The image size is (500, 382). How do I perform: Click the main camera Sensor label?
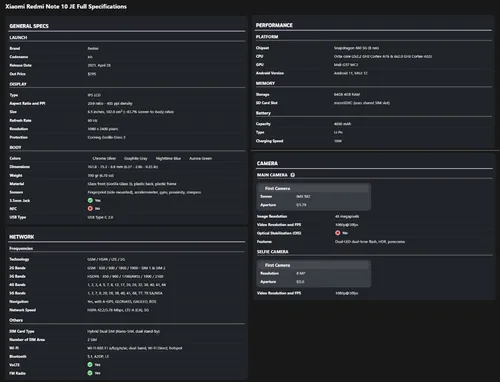coord(266,196)
